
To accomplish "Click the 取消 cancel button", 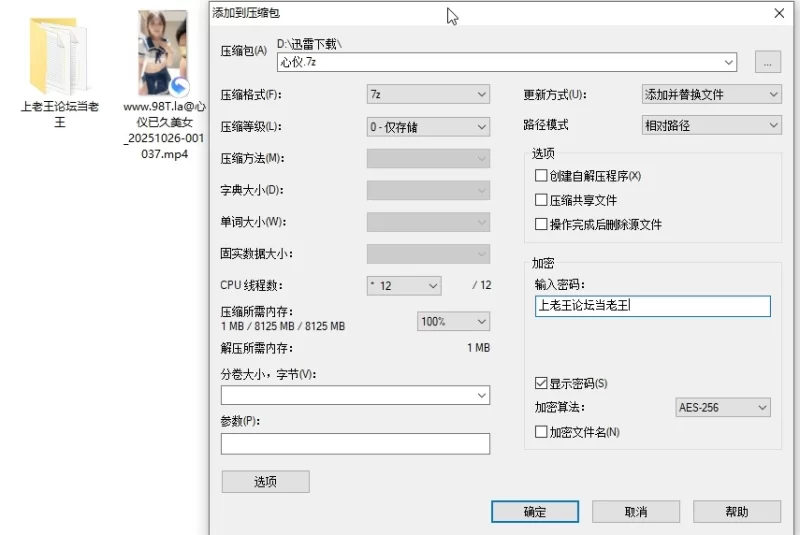I will click(x=636, y=512).
